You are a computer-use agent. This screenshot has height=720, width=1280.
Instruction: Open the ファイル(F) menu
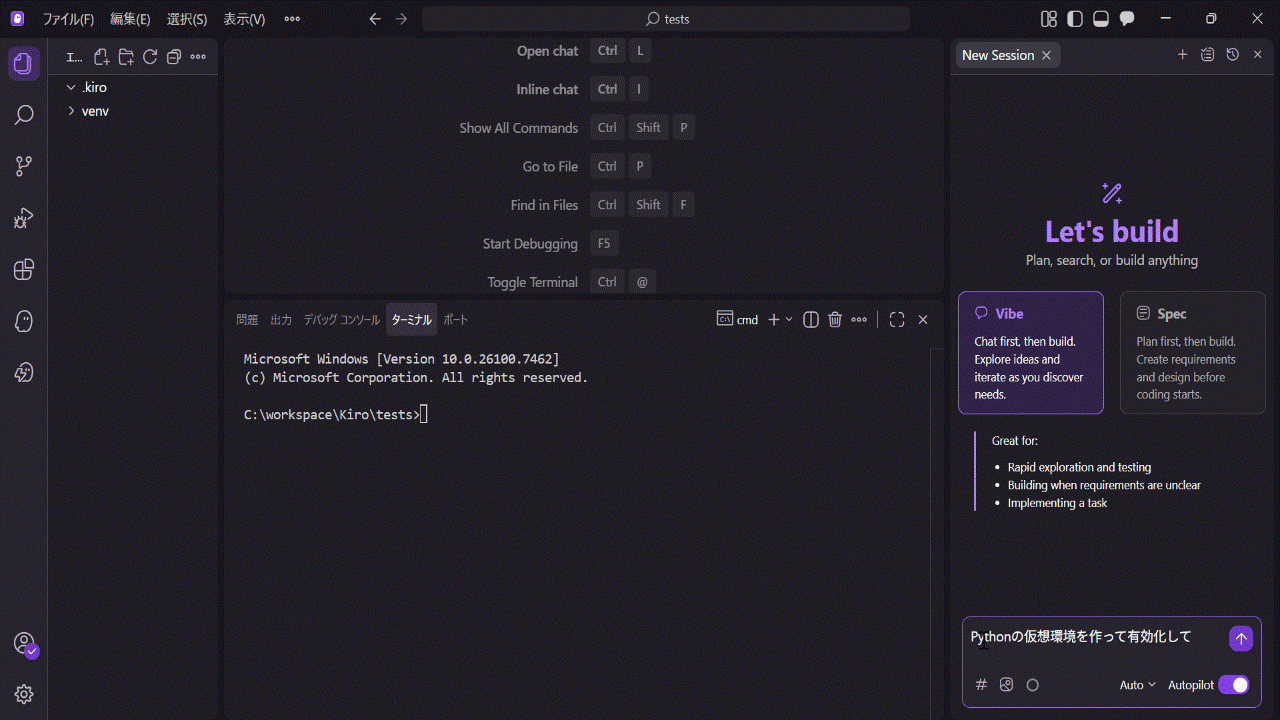[x=68, y=19]
